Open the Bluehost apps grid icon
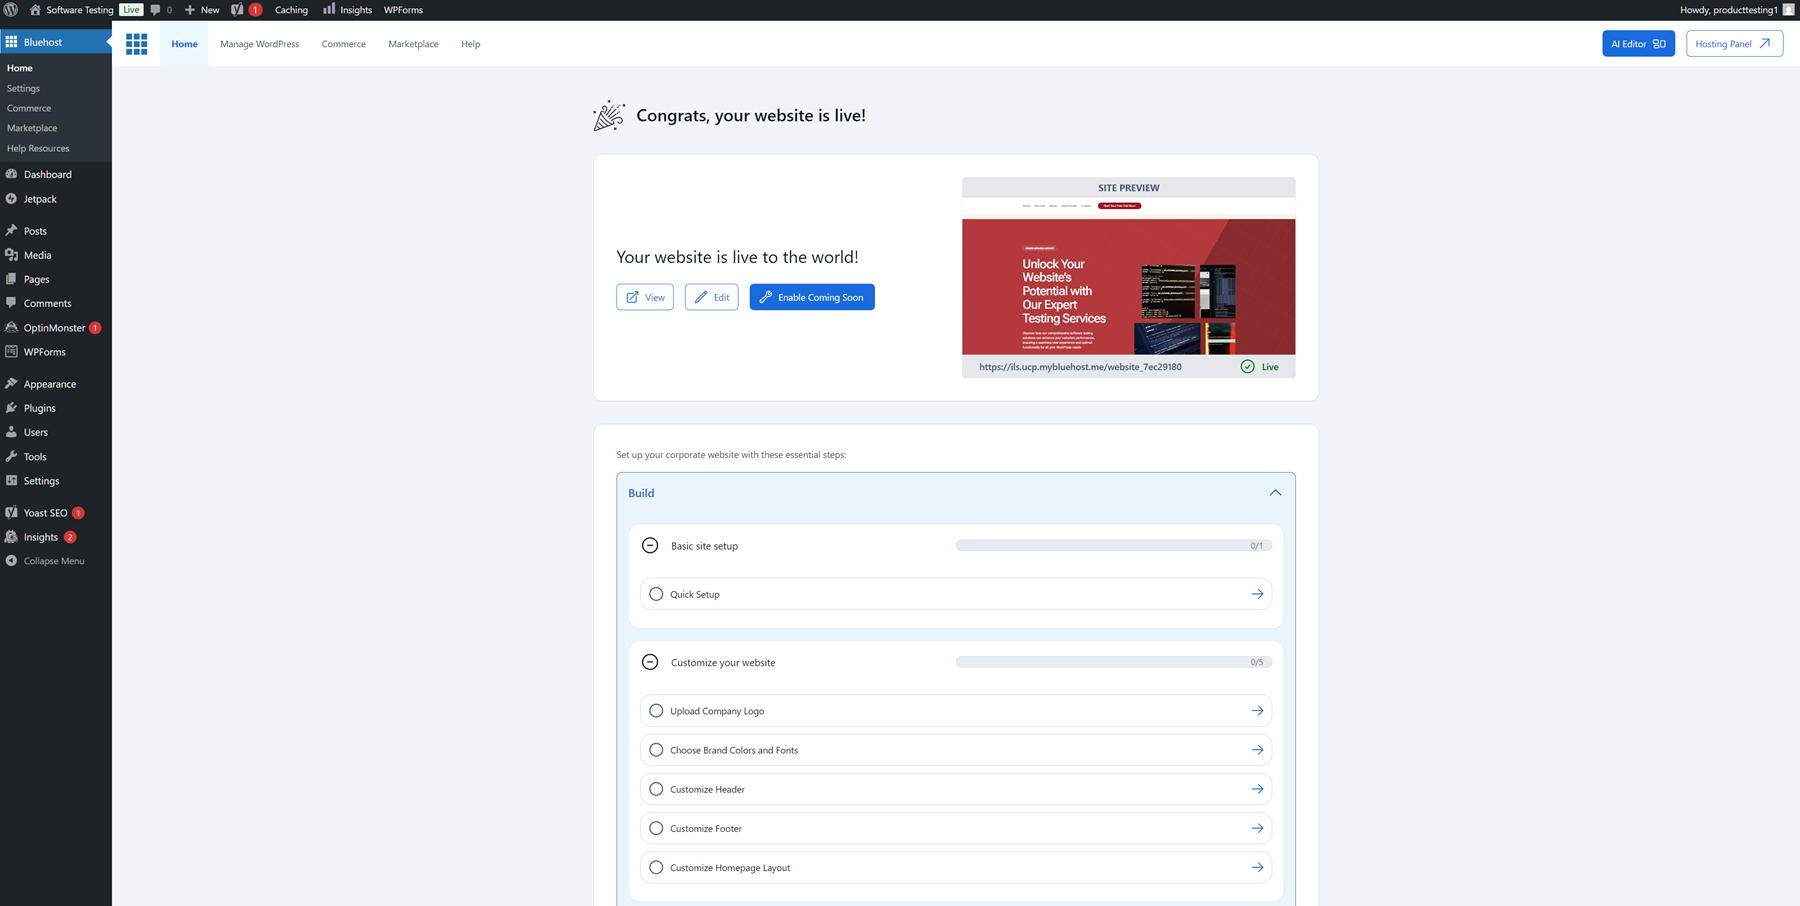Image resolution: width=1800 pixels, height=906 pixels. pos(137,43)
